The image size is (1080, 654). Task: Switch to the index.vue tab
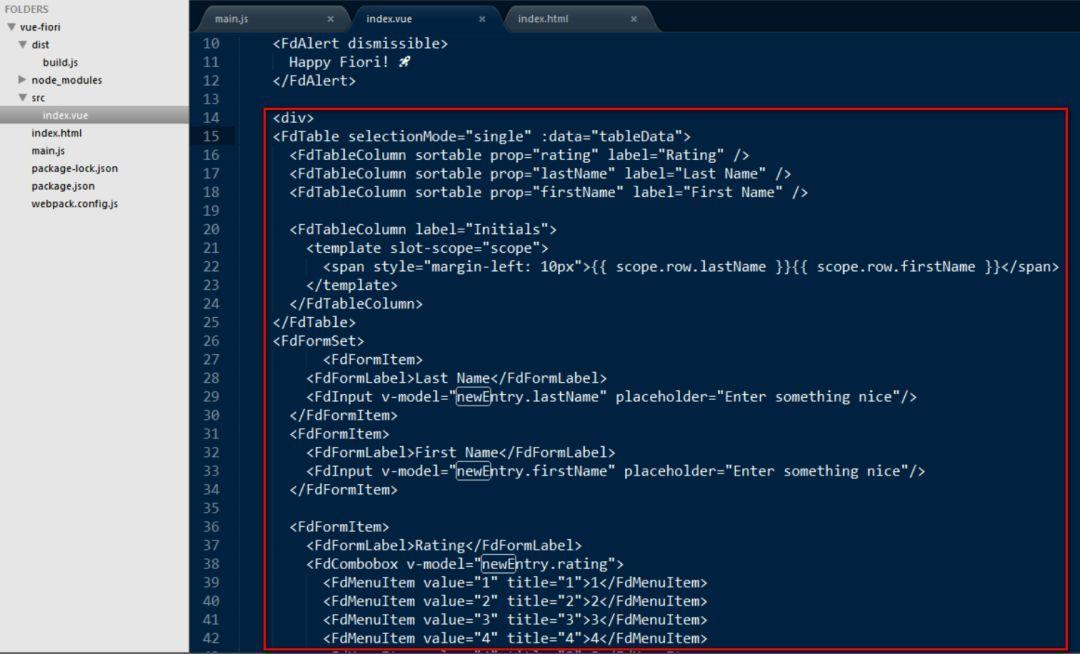pyautogui.click(x=388, y=19)
